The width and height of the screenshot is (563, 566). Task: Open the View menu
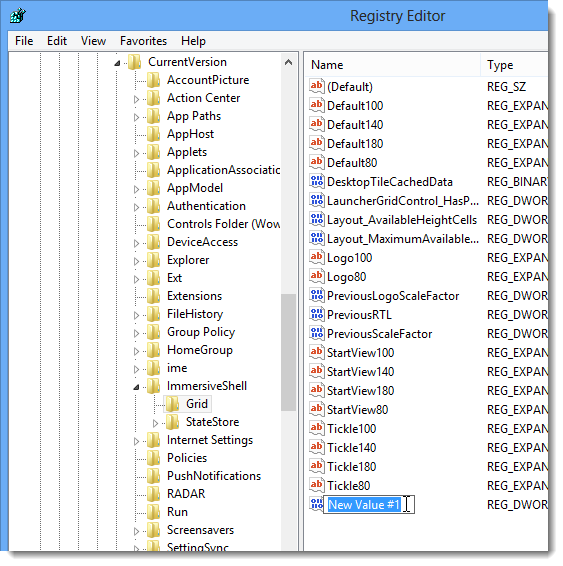point(93,41)
